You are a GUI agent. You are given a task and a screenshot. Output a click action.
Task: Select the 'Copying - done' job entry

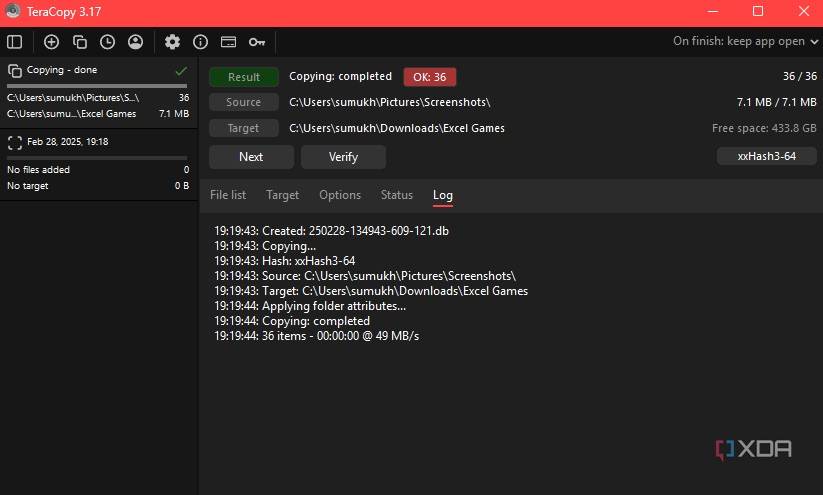[x=98, y=92]
